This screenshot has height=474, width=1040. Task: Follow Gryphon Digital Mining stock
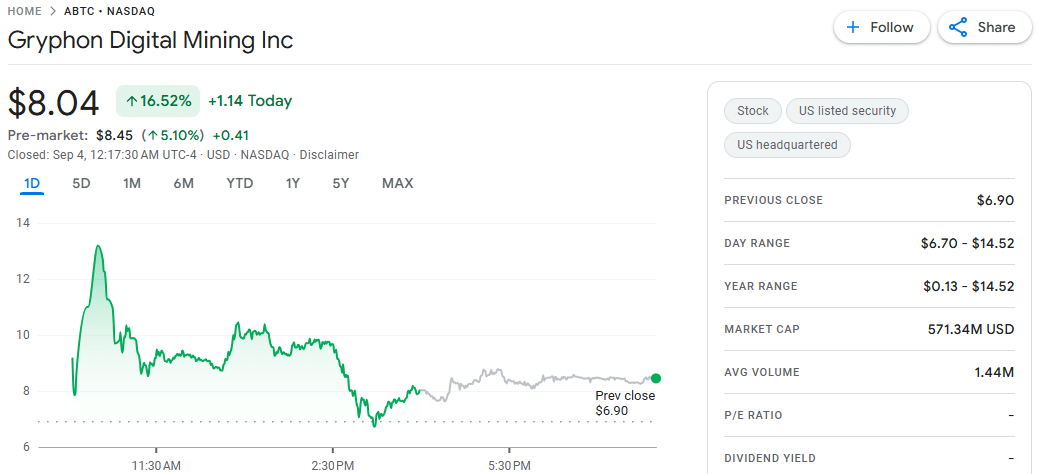[881, 27]
